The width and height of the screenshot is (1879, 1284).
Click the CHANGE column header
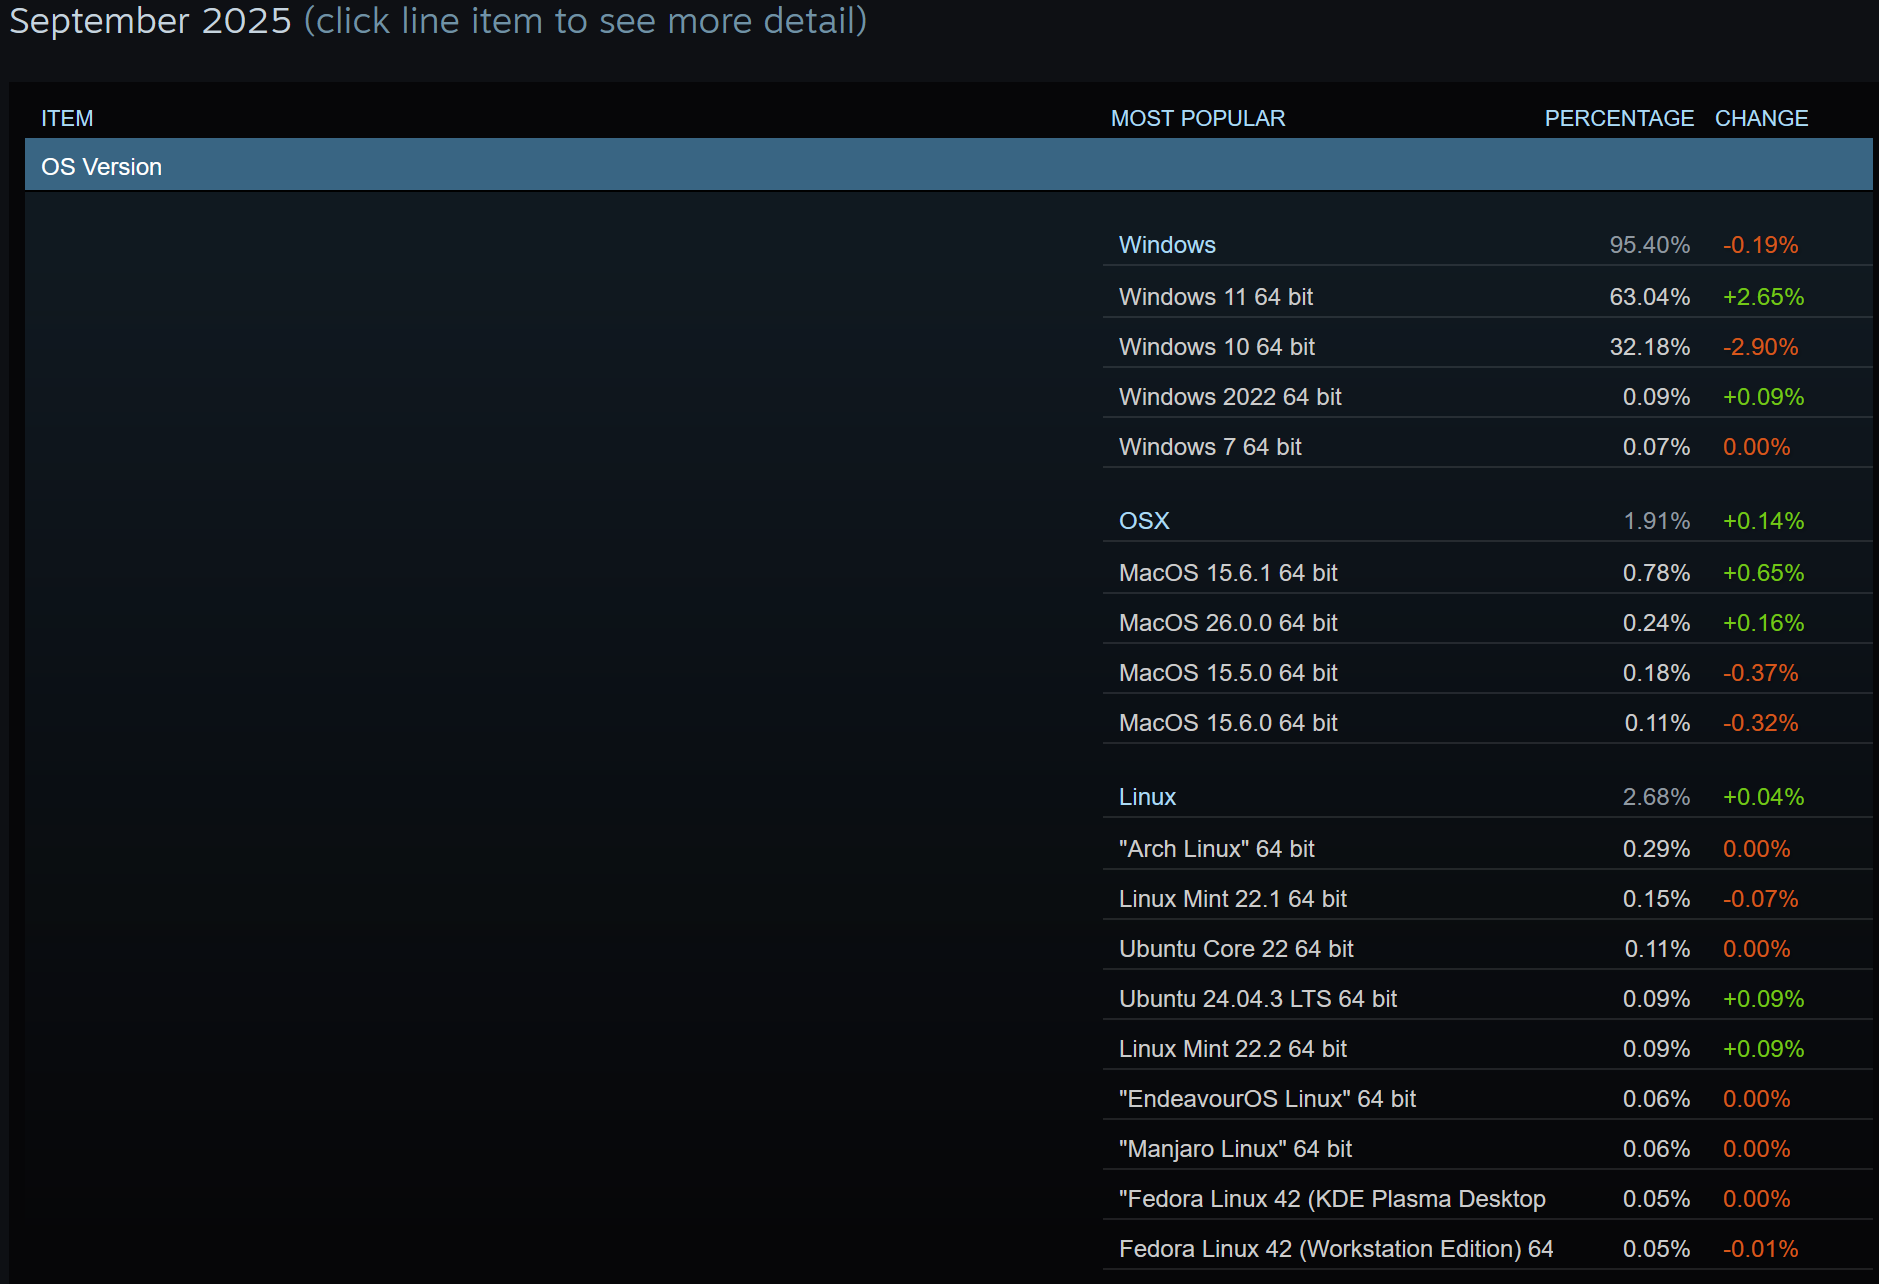pyautogui.click(x=1761, y=118)
